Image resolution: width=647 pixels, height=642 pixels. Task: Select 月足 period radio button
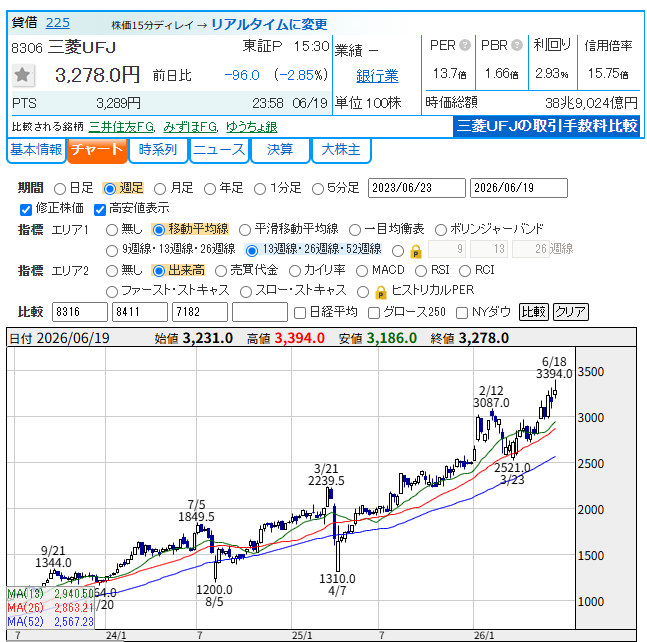tap(160, 189)
